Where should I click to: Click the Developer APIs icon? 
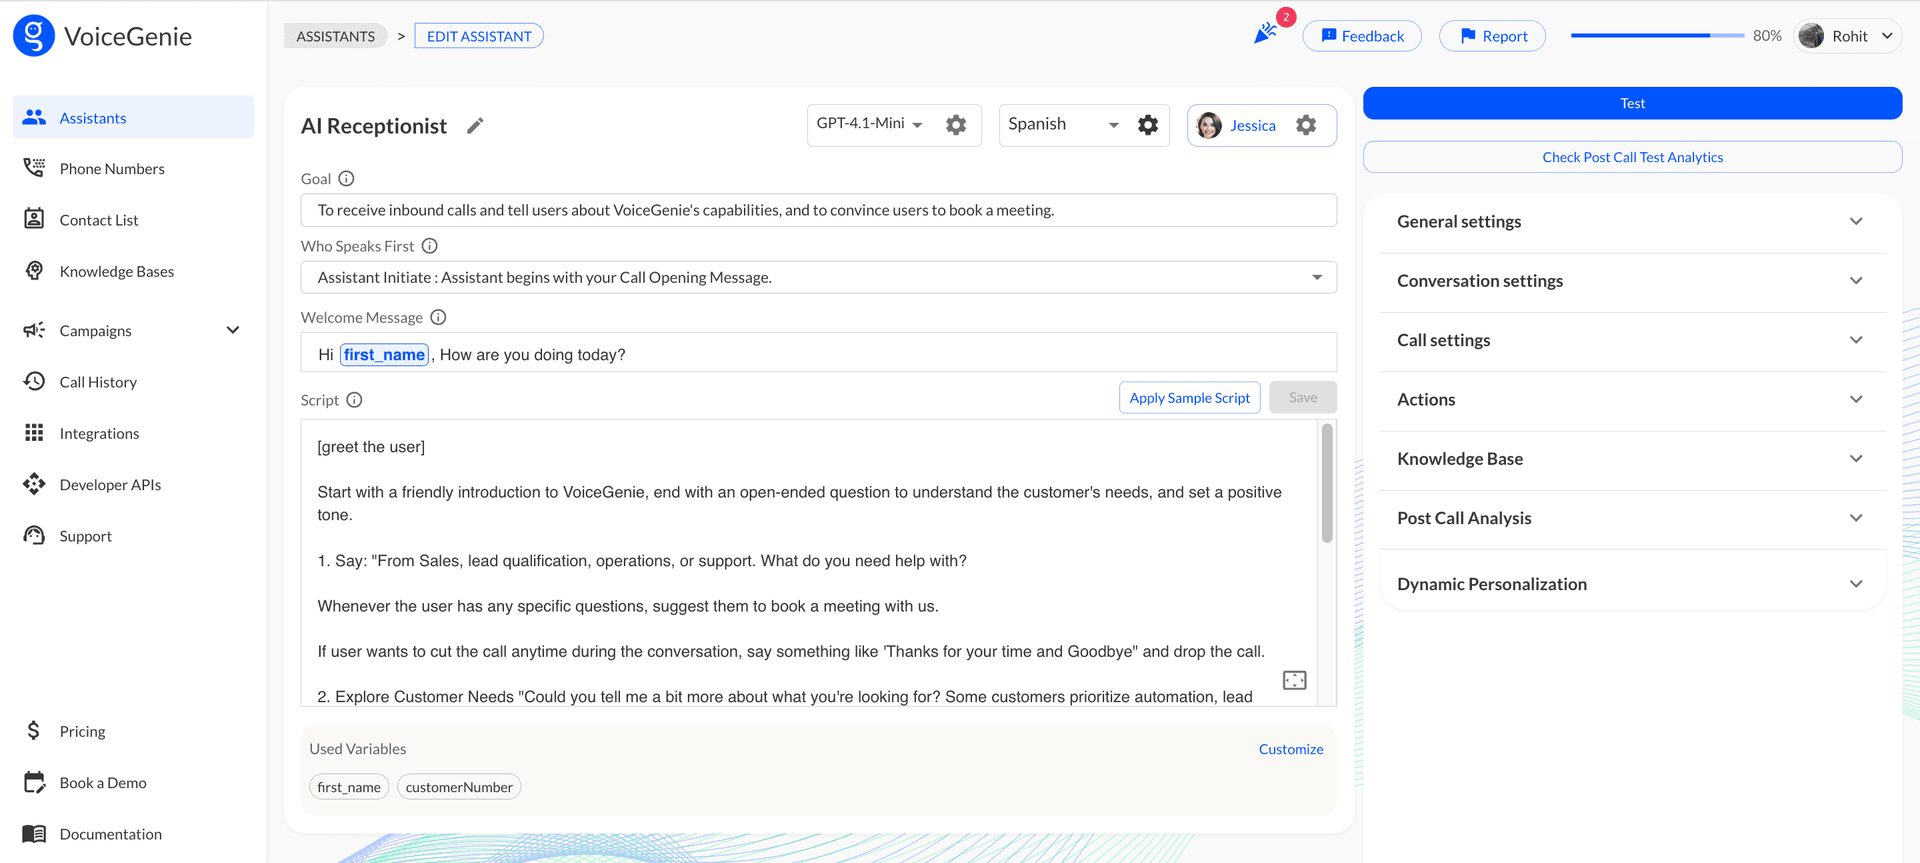point(34,484)
